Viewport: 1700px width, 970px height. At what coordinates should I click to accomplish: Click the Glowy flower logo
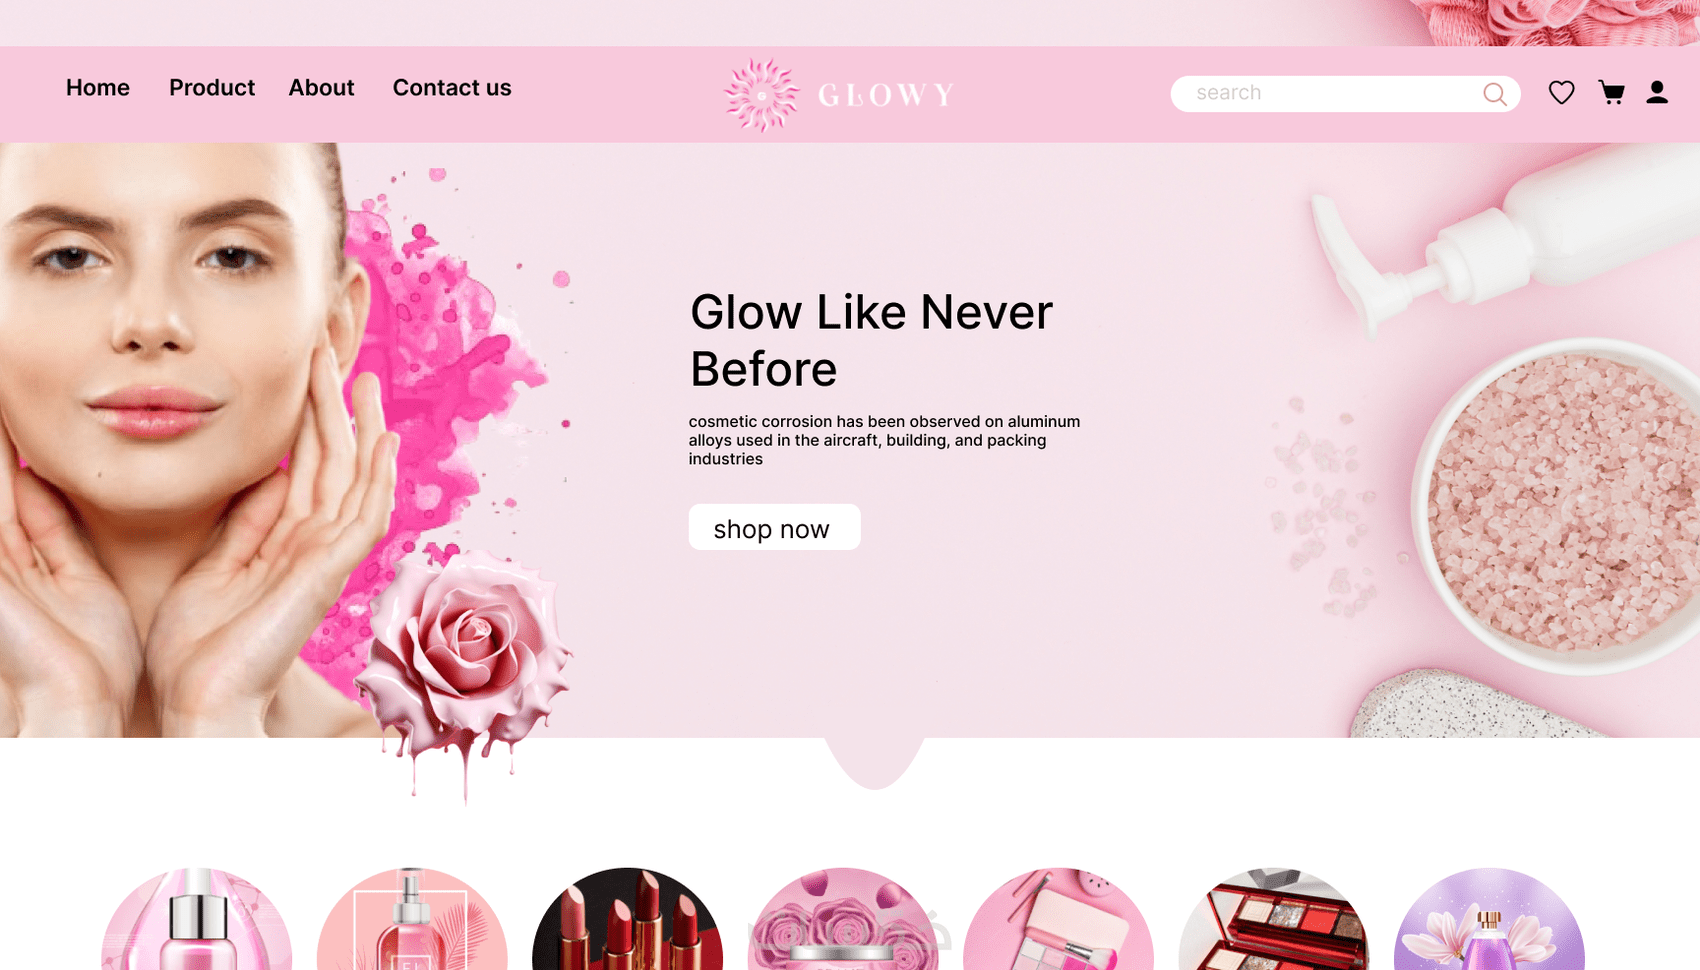pos(762,95)
